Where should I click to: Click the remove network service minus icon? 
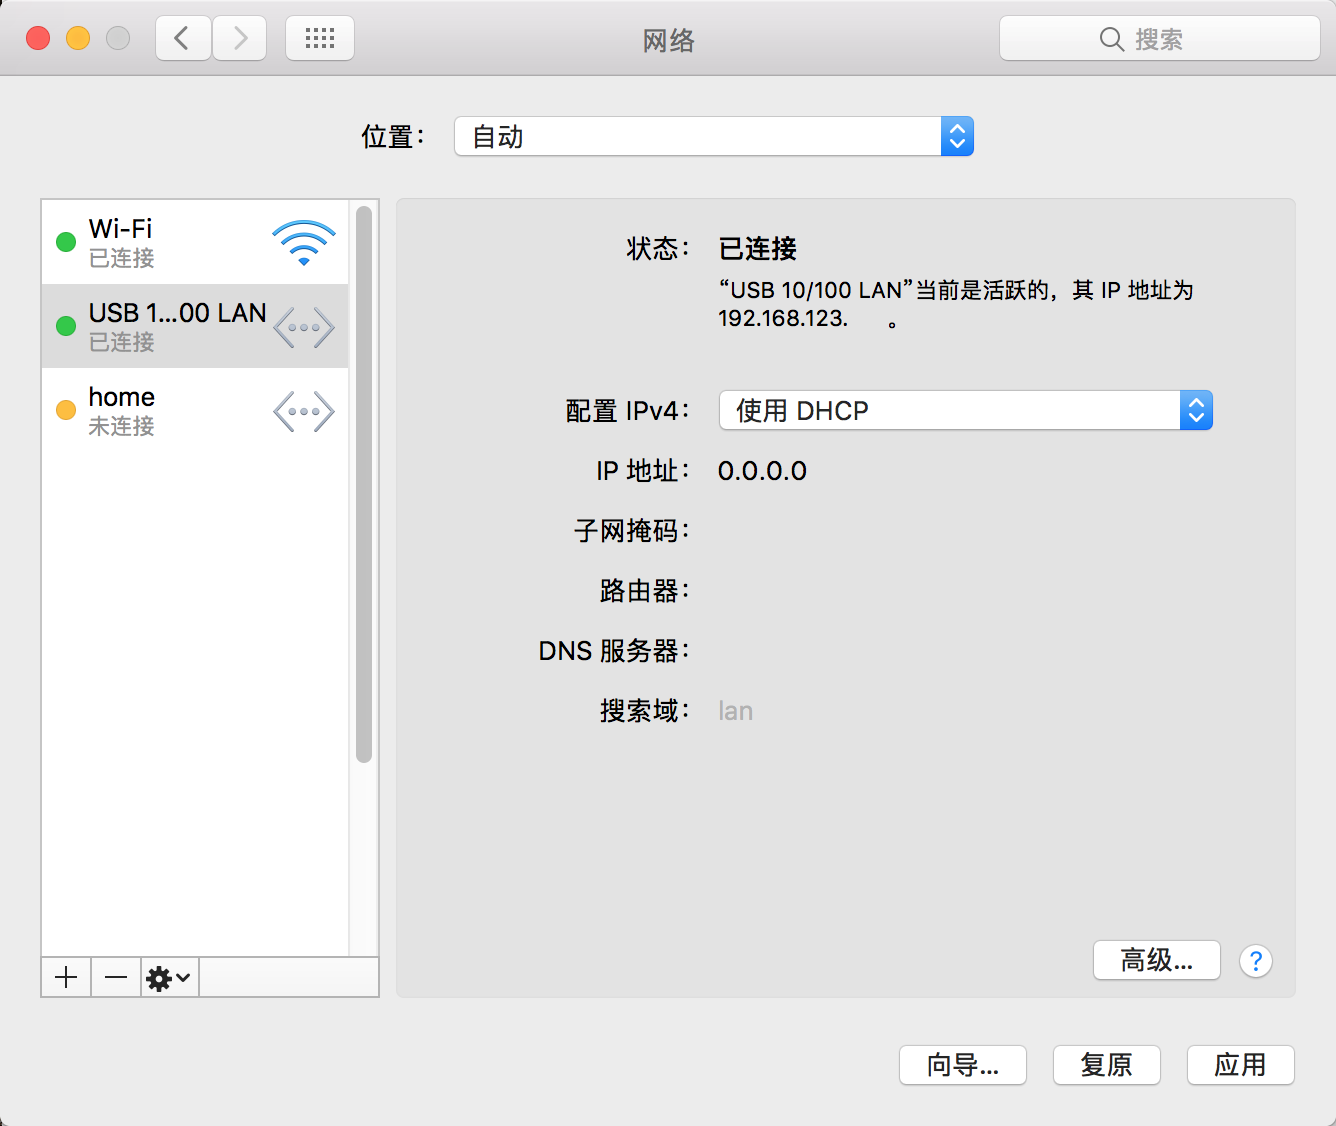115,977
